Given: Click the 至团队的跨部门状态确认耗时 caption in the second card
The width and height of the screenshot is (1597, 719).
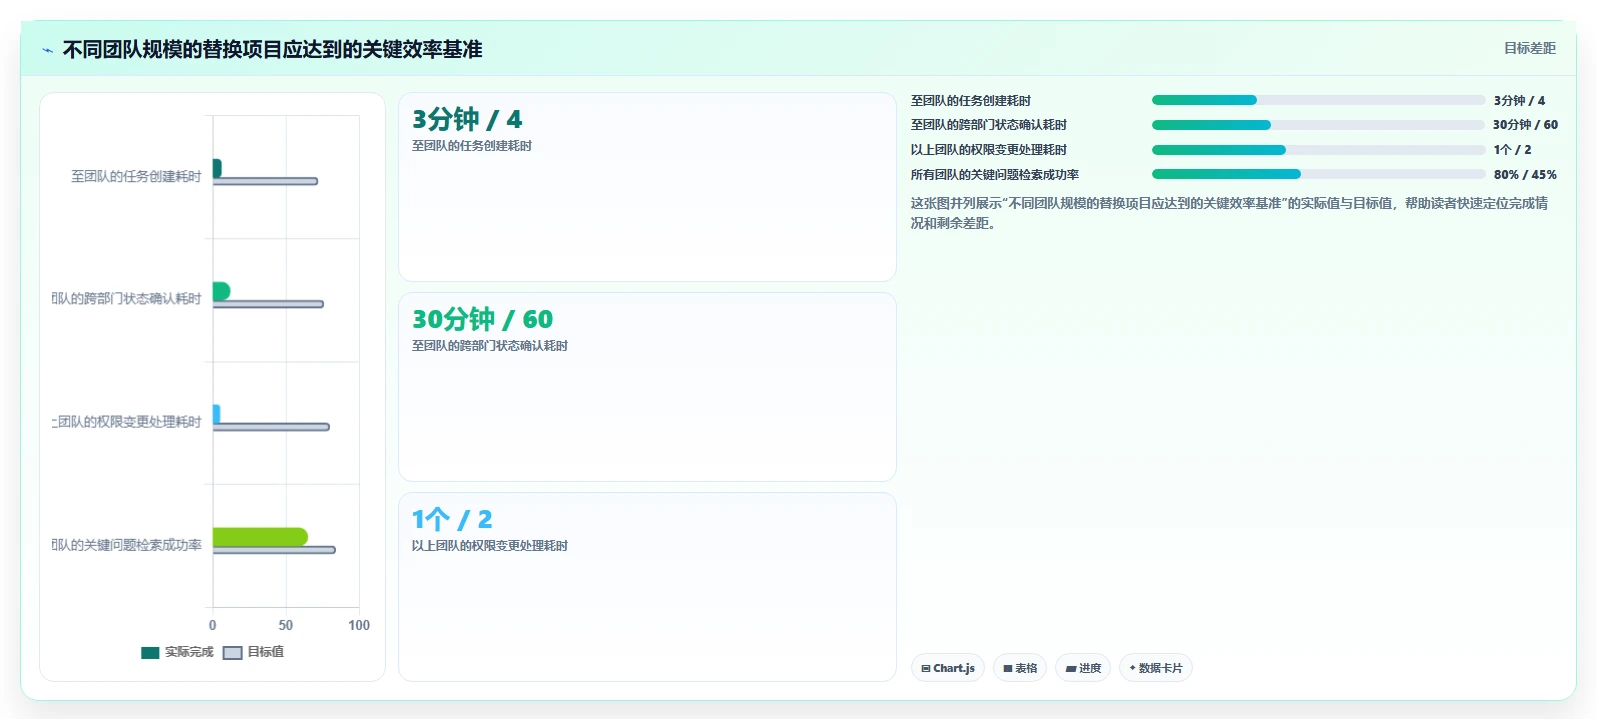Looking at the screenshot, I should pyautogui.click(x=490, y=346).
